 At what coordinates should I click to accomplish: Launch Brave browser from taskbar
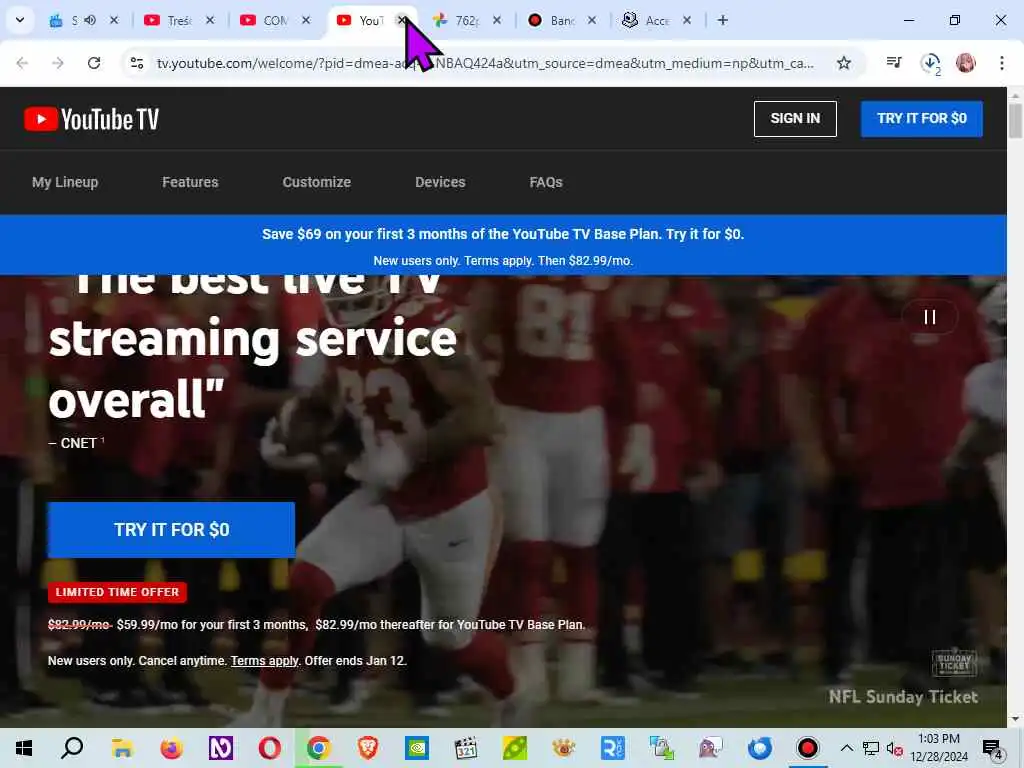point(368,748)
